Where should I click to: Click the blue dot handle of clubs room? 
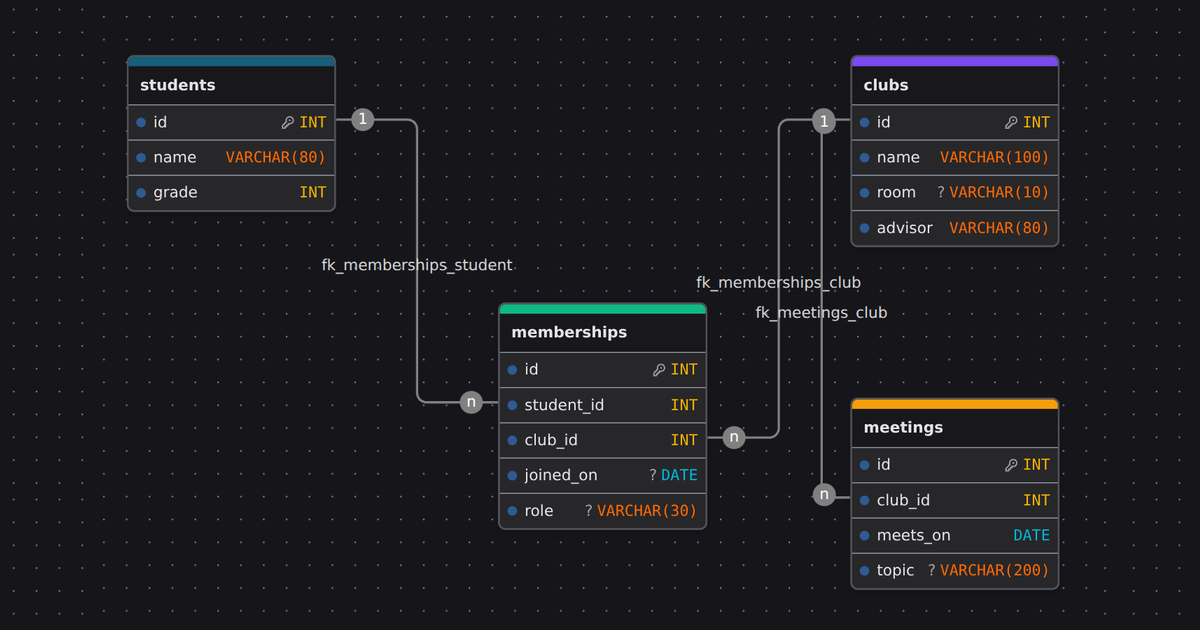[865, 193]
